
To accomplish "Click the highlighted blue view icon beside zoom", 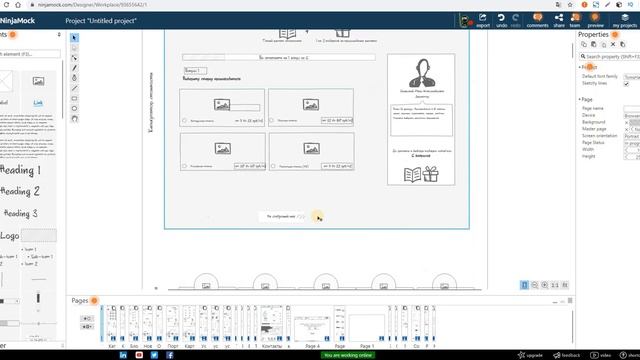I will pyautogui.click(x=524, y=285).
